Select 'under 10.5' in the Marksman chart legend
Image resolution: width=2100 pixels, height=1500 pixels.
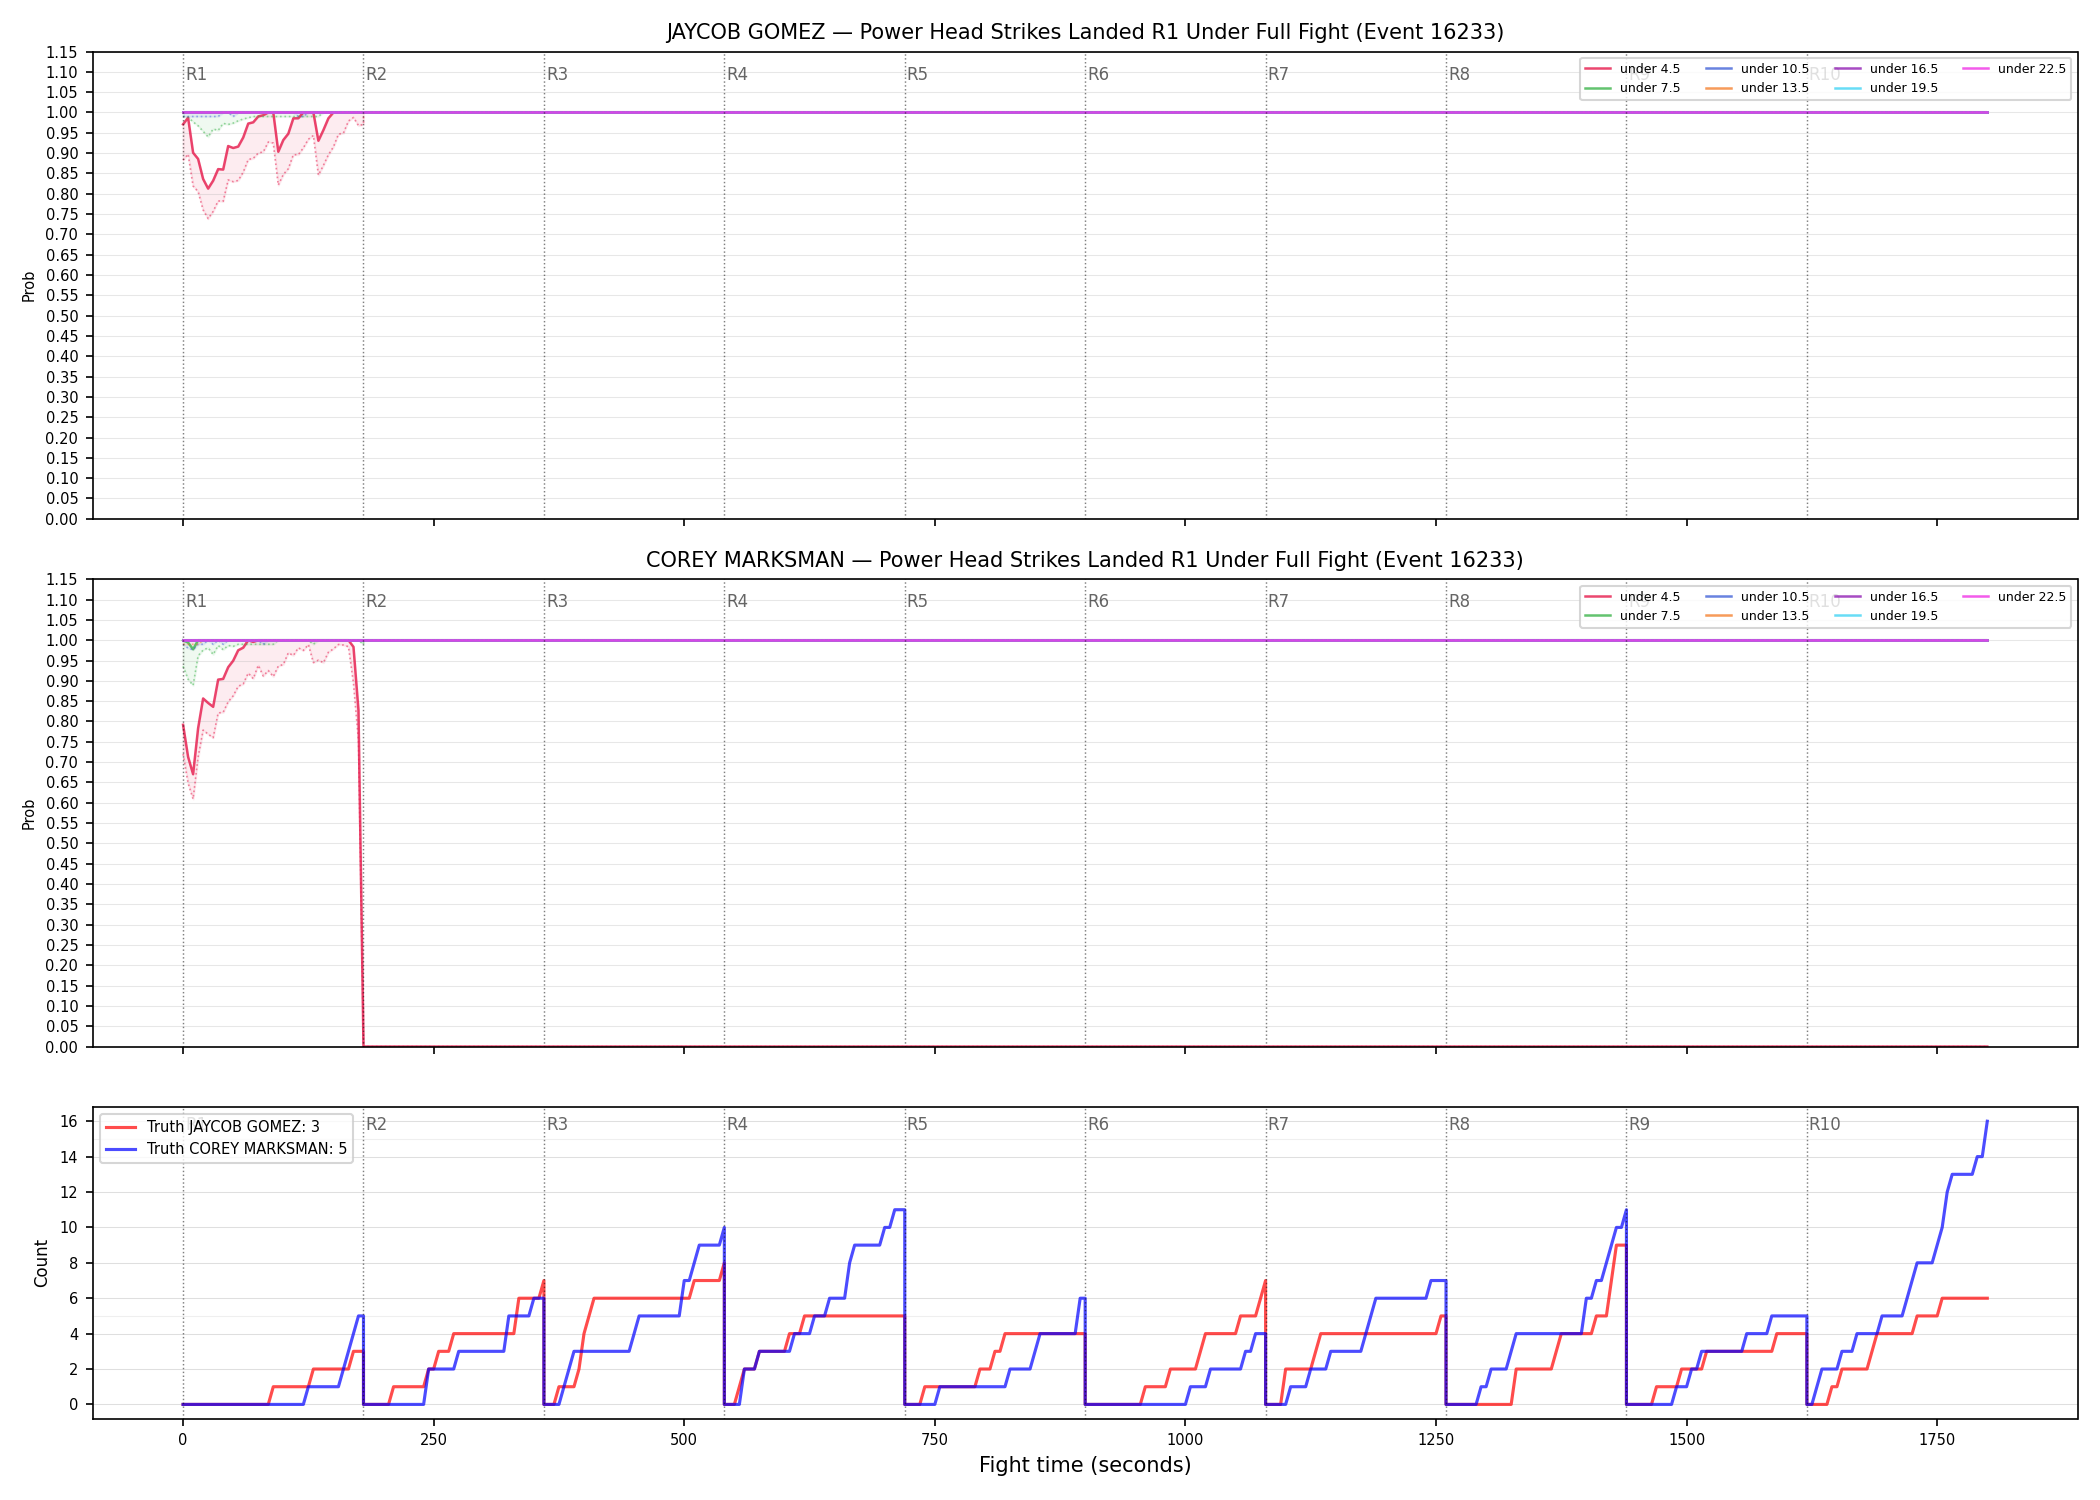[1758, 597]
